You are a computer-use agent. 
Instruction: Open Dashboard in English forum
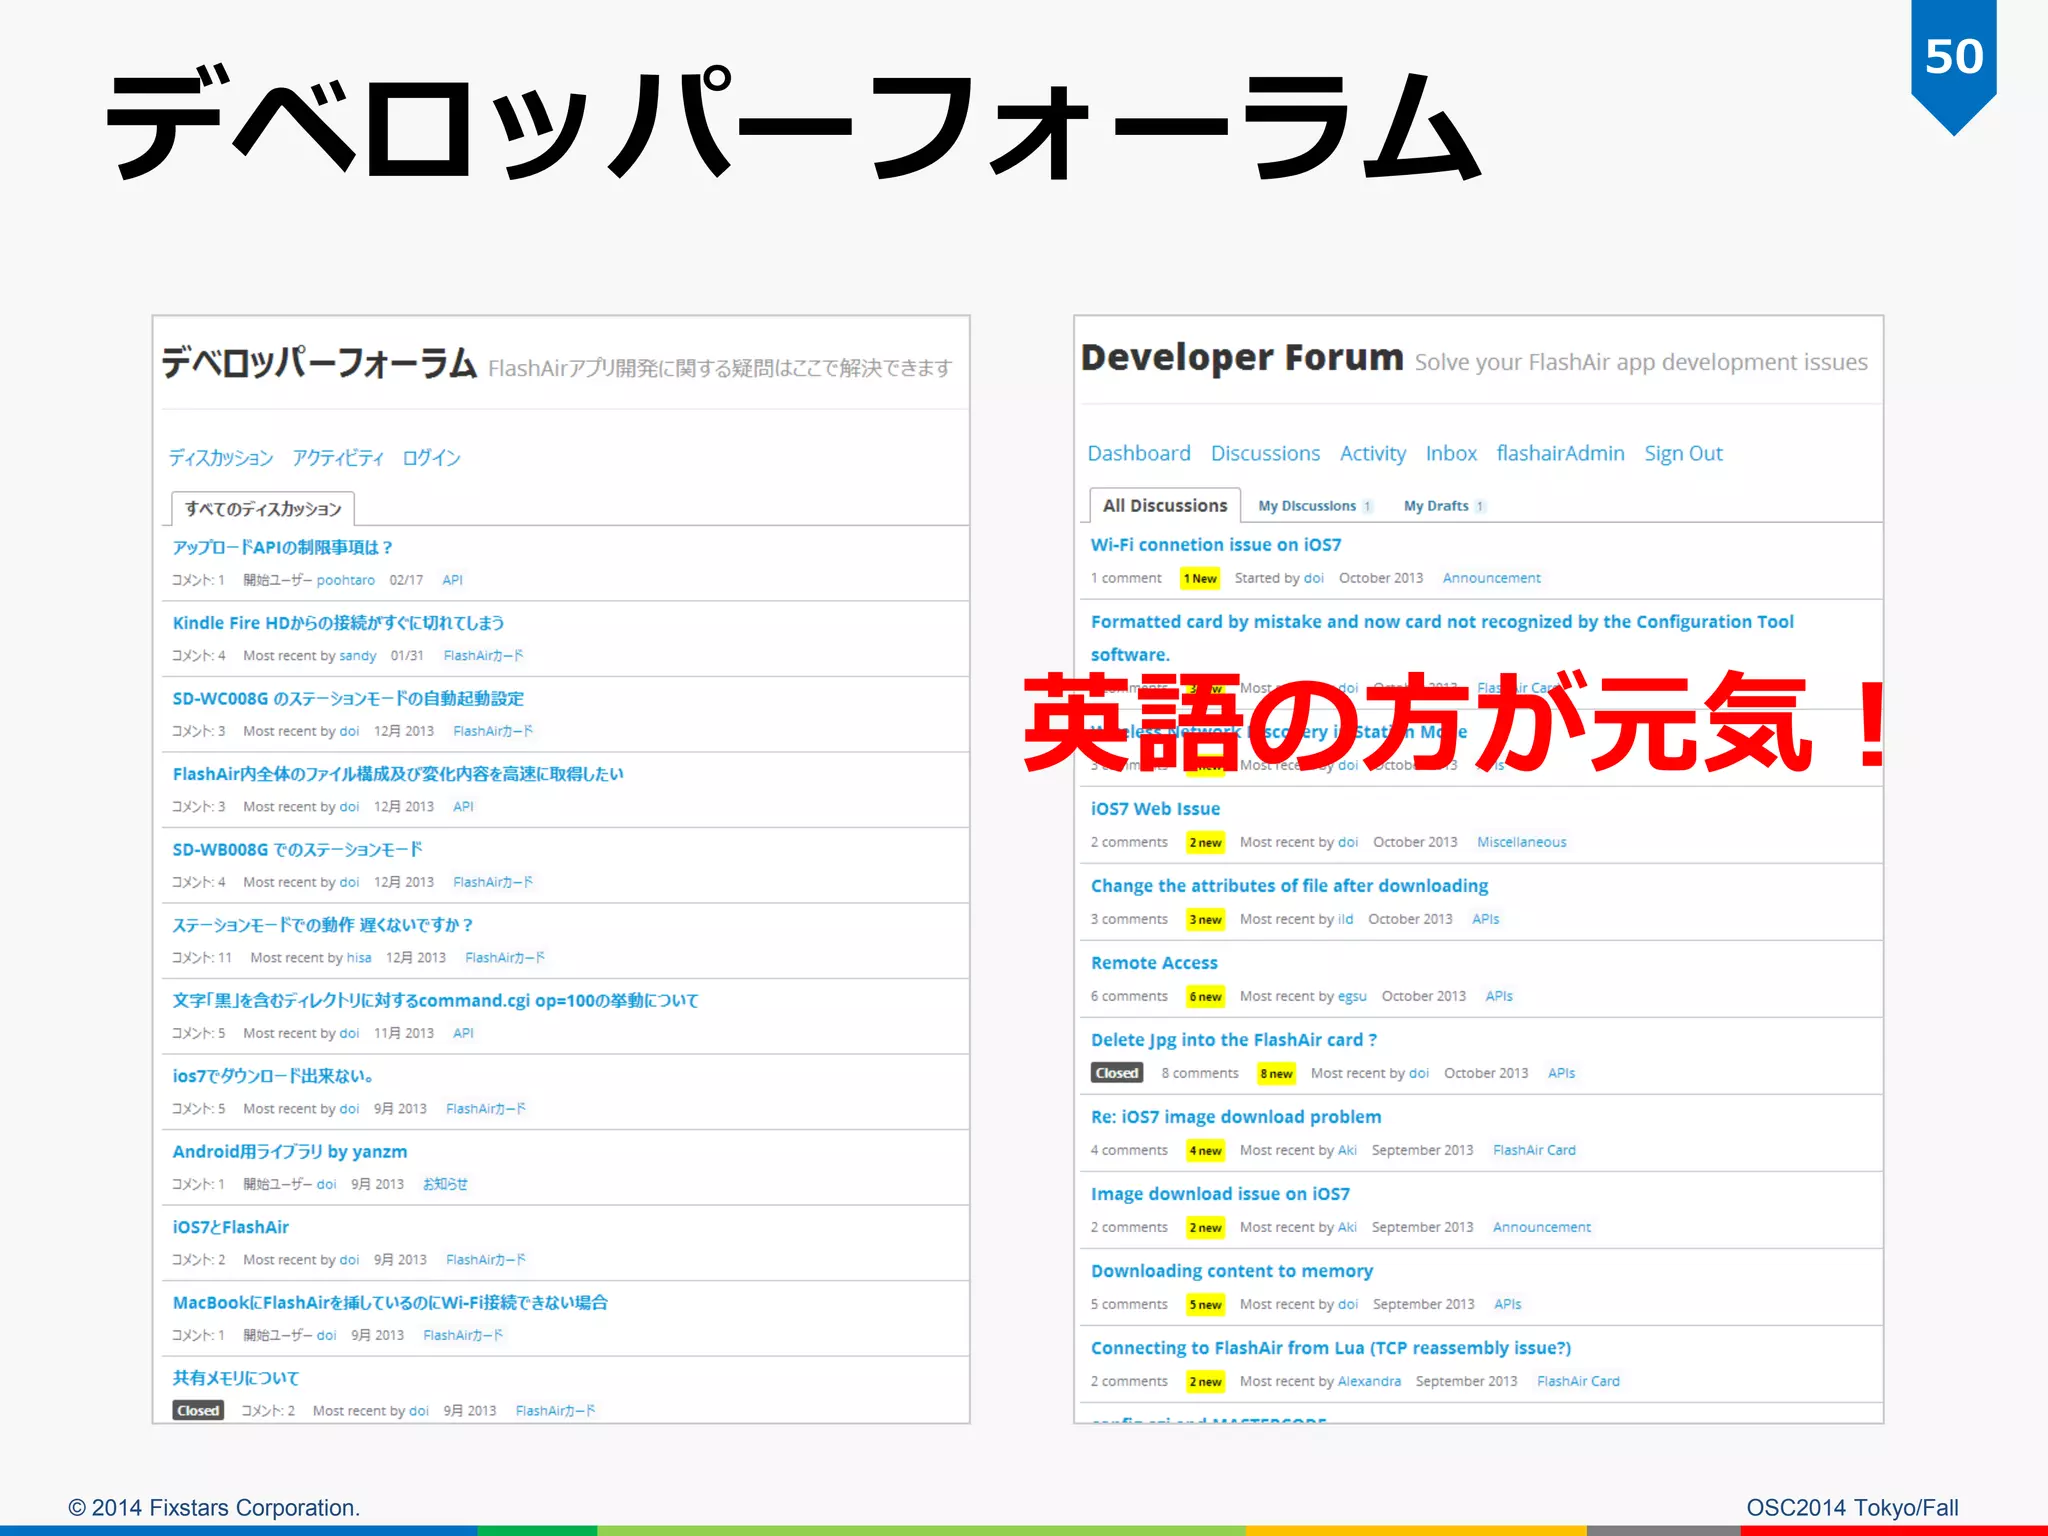pos(1139,453)
